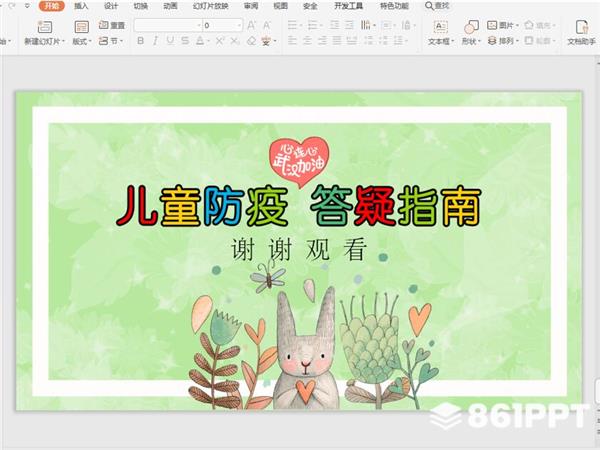Click the shape Fill (填充) button
The image size is (600, 450).
pyautogui.click(x=540, y=25)
